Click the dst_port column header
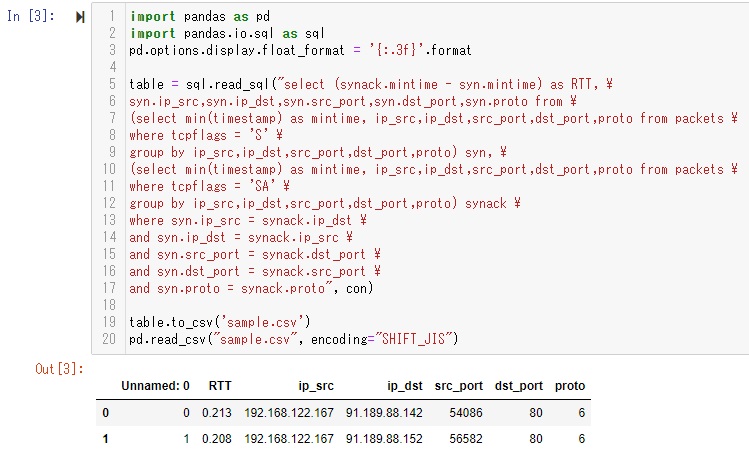Screen dimensions: 749x462 click(x=519, y=386)
